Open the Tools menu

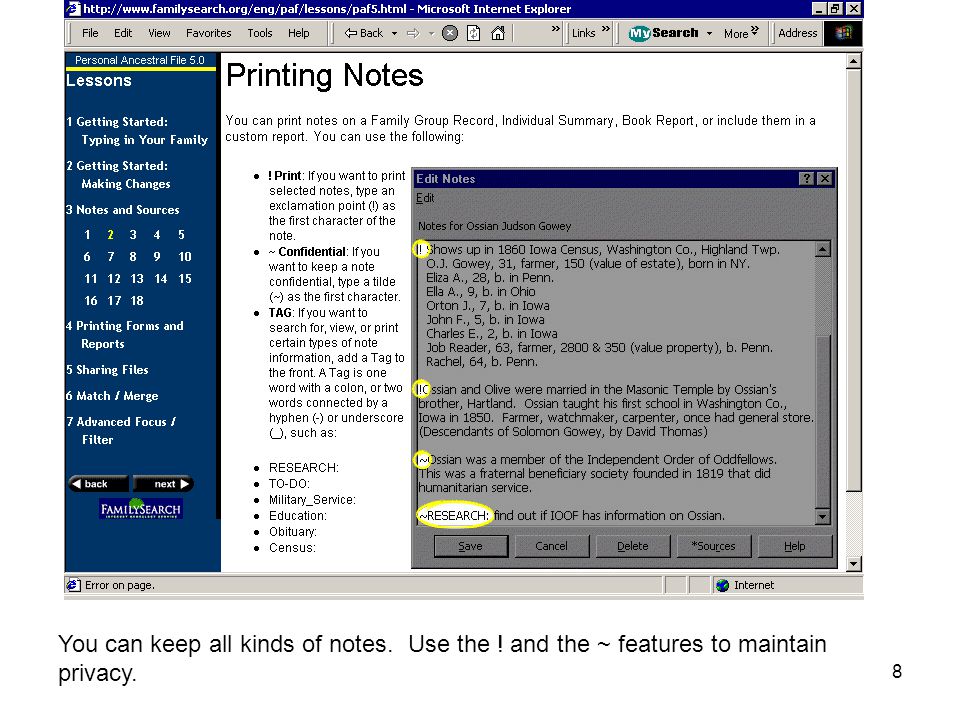(x=260, y=33)
